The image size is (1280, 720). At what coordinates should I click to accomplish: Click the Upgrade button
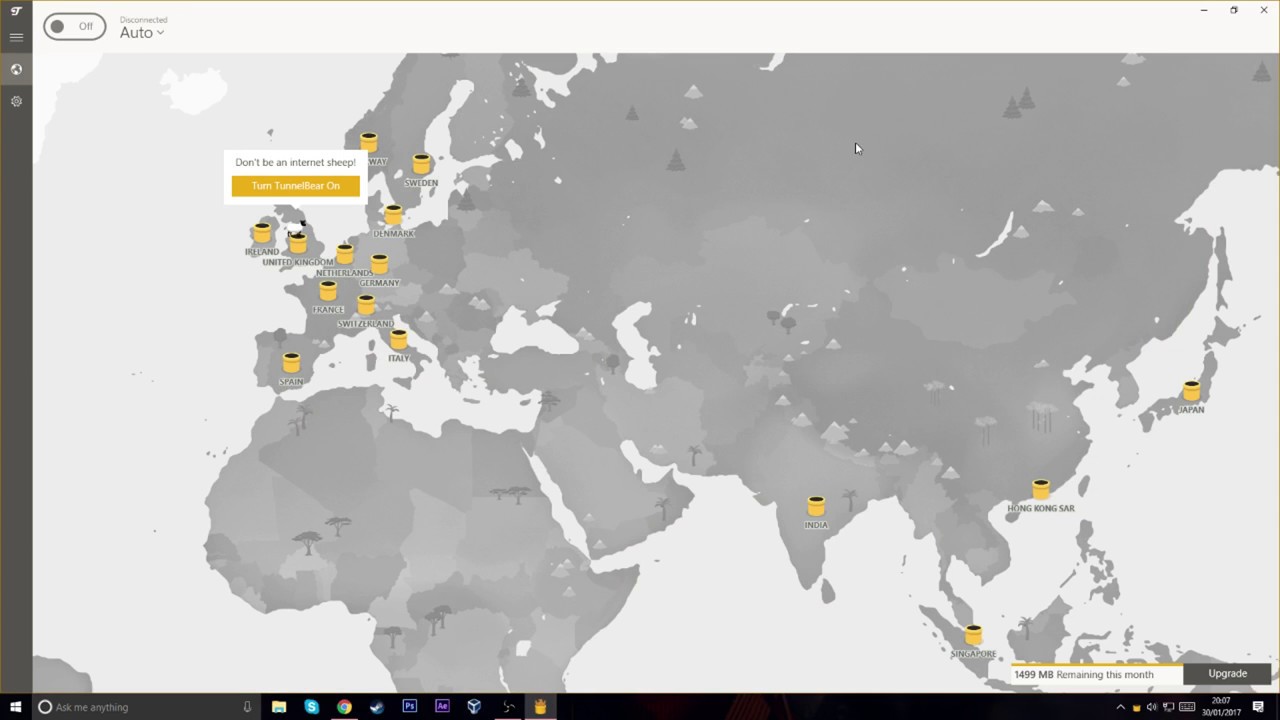pyautogui.click(x=1227, y=674)
